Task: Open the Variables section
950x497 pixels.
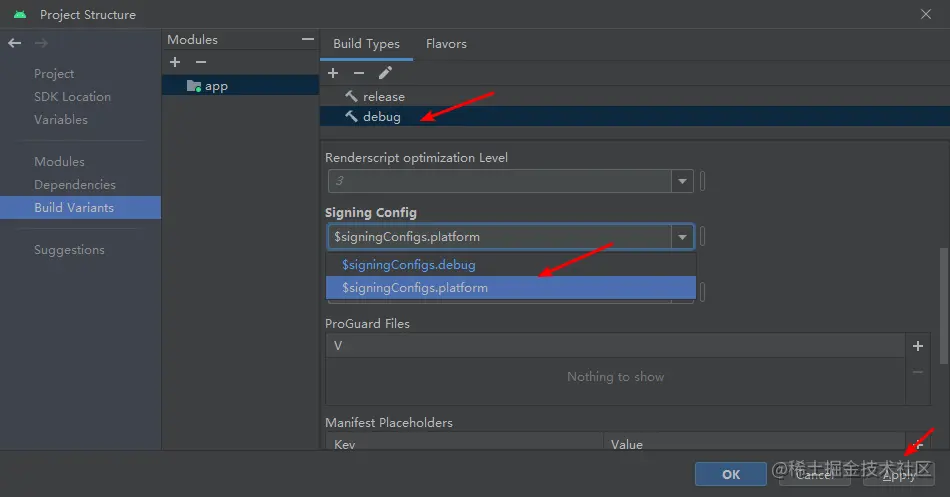Action: click(x=61, y=119)
